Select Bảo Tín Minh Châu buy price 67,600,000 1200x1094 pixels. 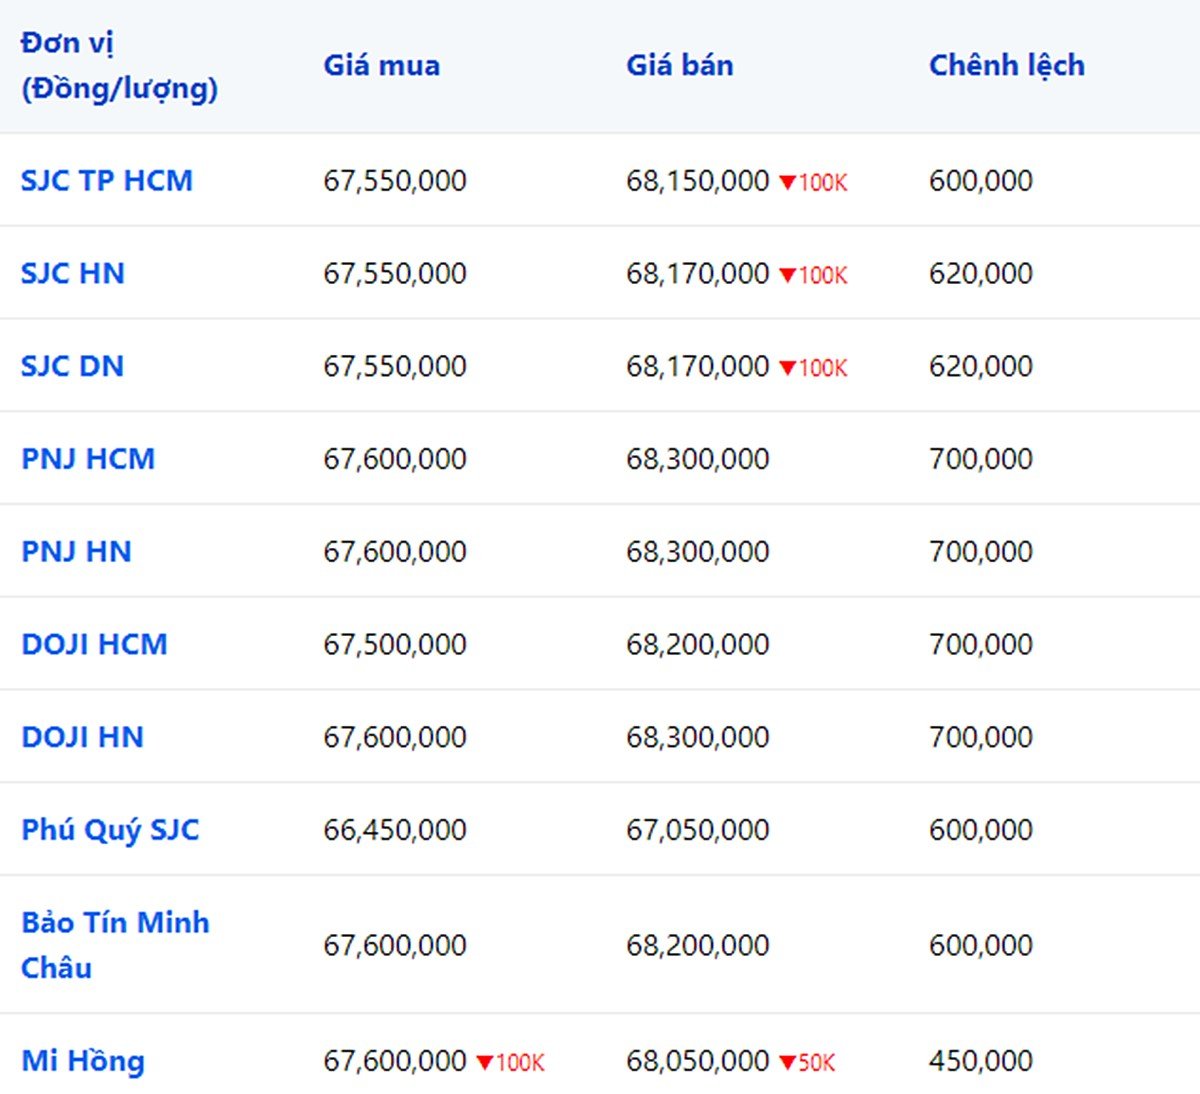pyautogui.click(x=395, y=945)
